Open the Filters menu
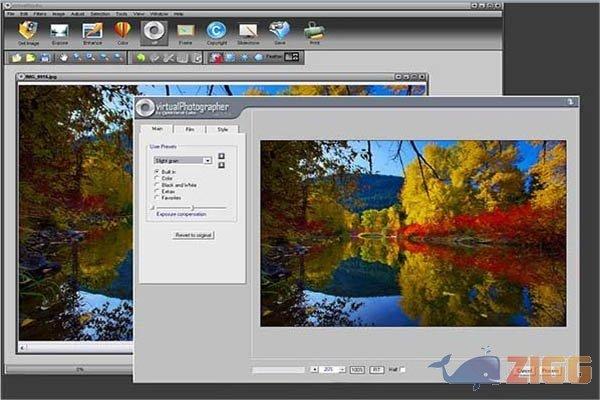This screenshot has height=400, width=600. (x=39, y=13)
